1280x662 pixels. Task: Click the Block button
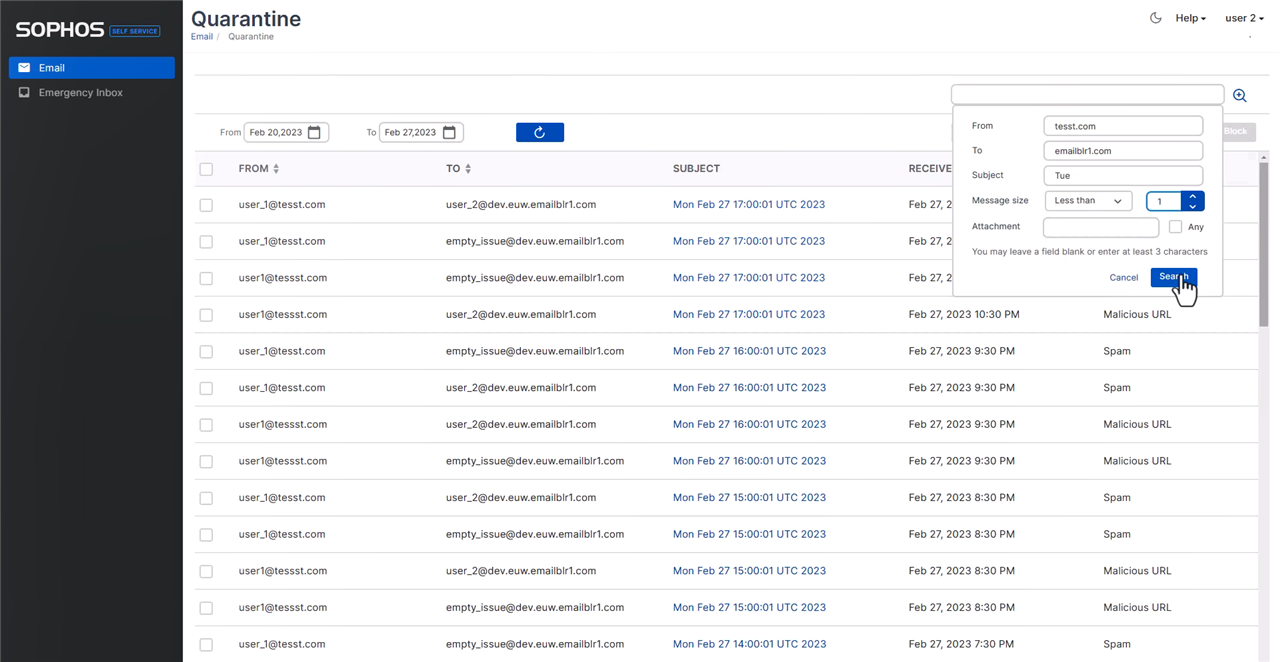pyautogui.click(x=1236, y=132)
